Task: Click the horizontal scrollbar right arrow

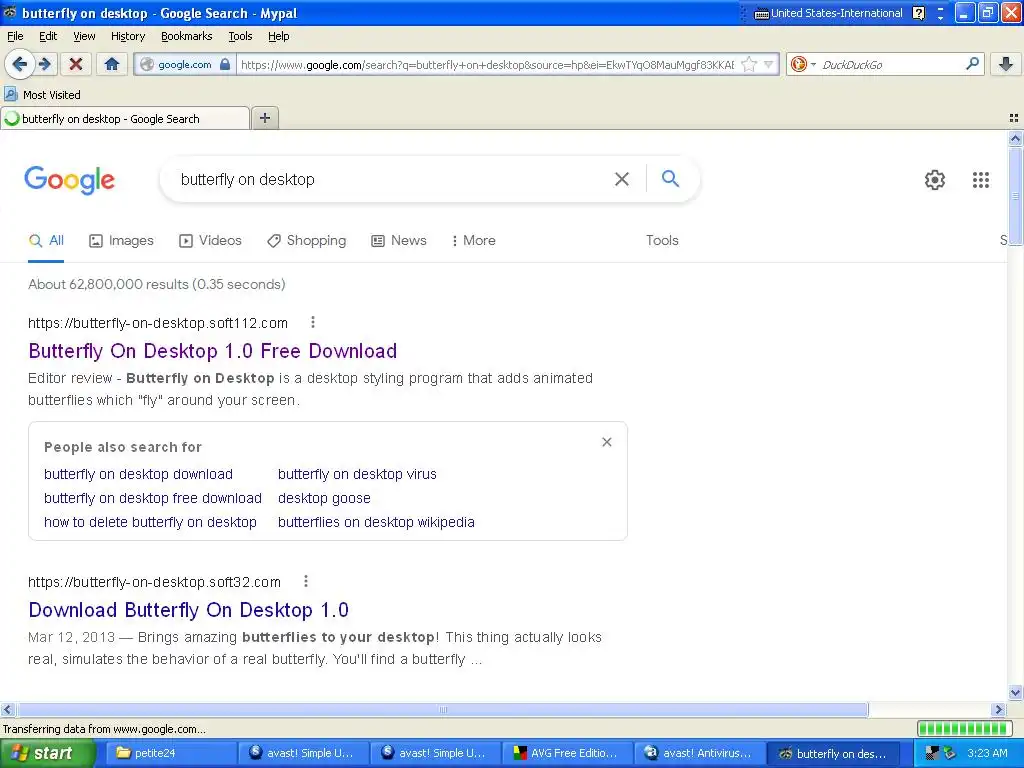Action: click(x=998, y=709)
